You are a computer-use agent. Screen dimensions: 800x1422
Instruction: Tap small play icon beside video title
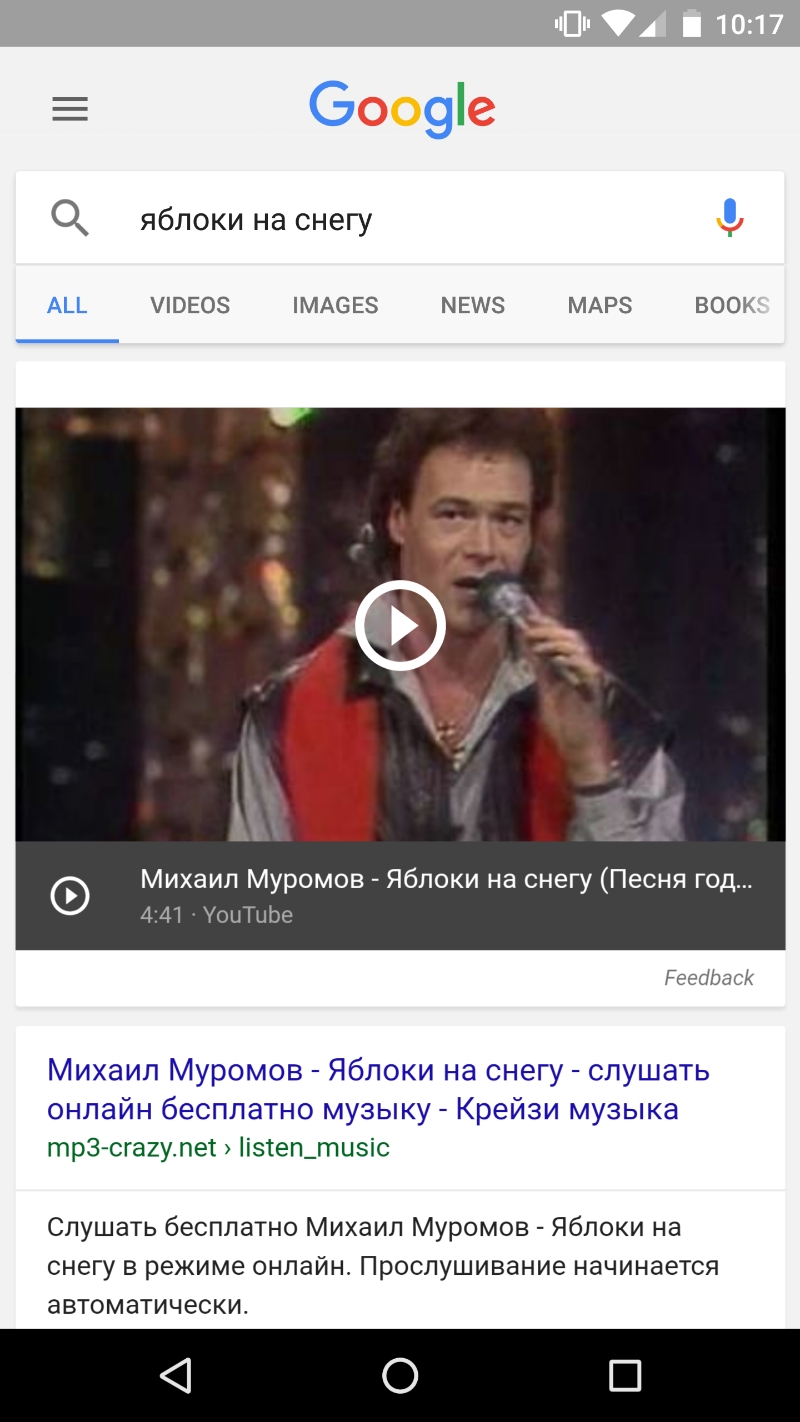[x=70, y=895]
